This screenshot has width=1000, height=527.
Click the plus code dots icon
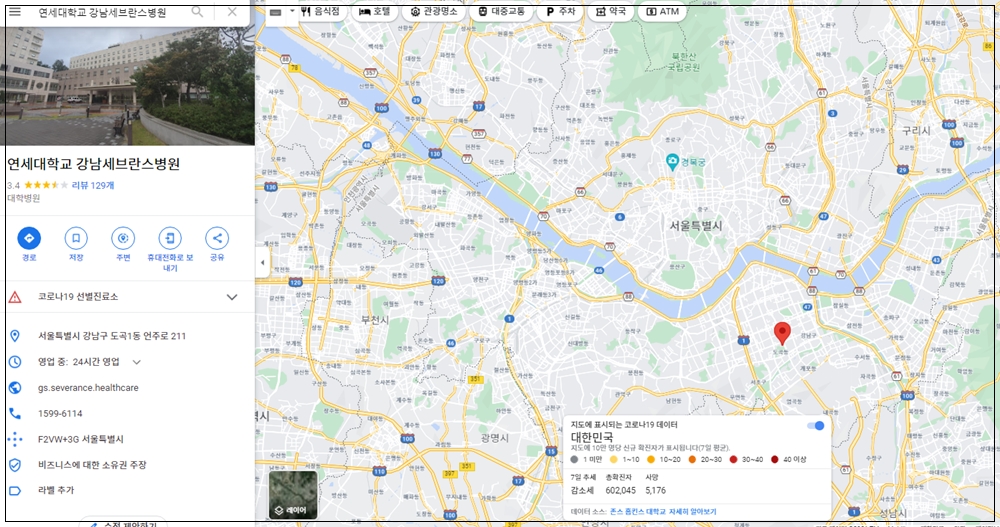(x=15, y=439)
